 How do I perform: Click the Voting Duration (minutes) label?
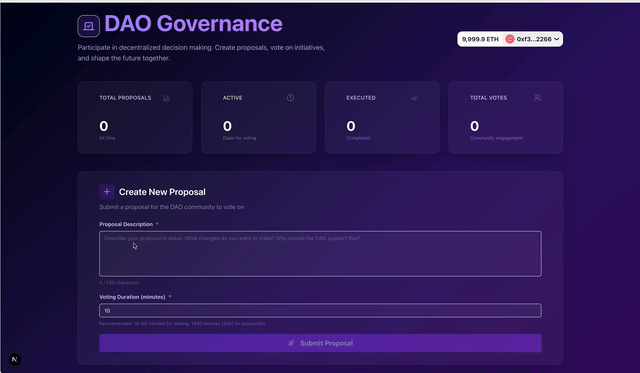click(132, 297)
